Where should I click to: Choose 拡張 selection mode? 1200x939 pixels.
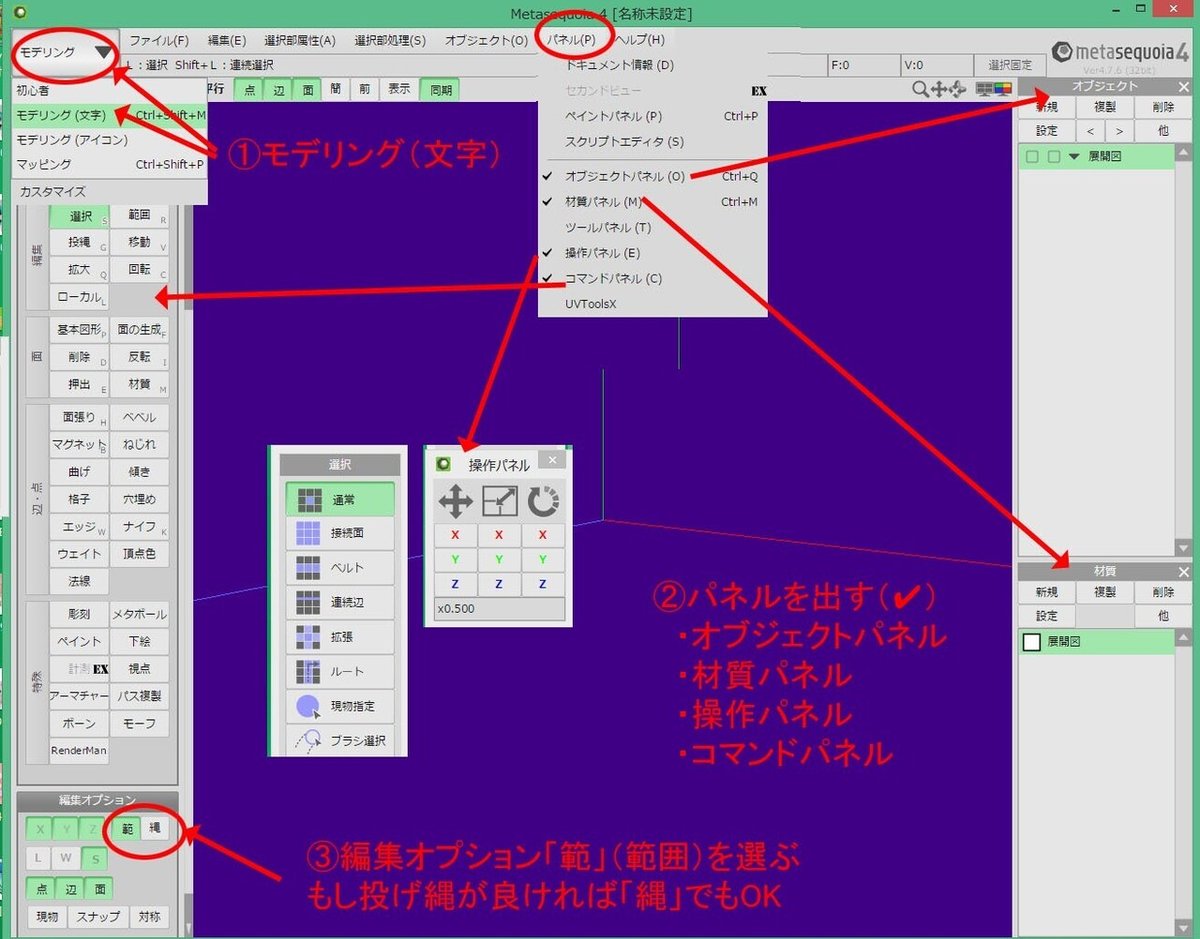[x=341, y=636]
